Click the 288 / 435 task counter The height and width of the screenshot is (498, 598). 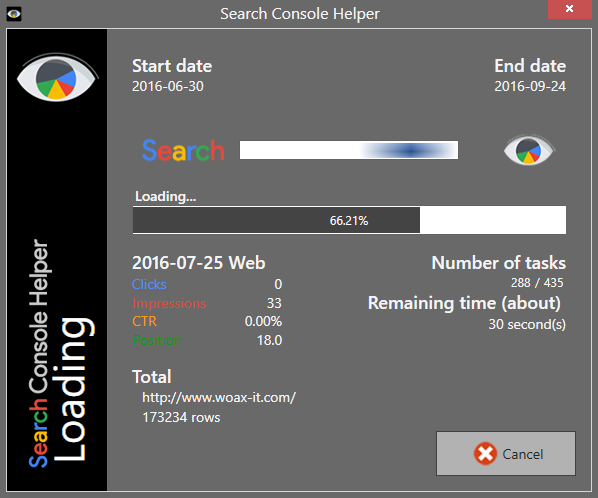[x=537, y=283]
